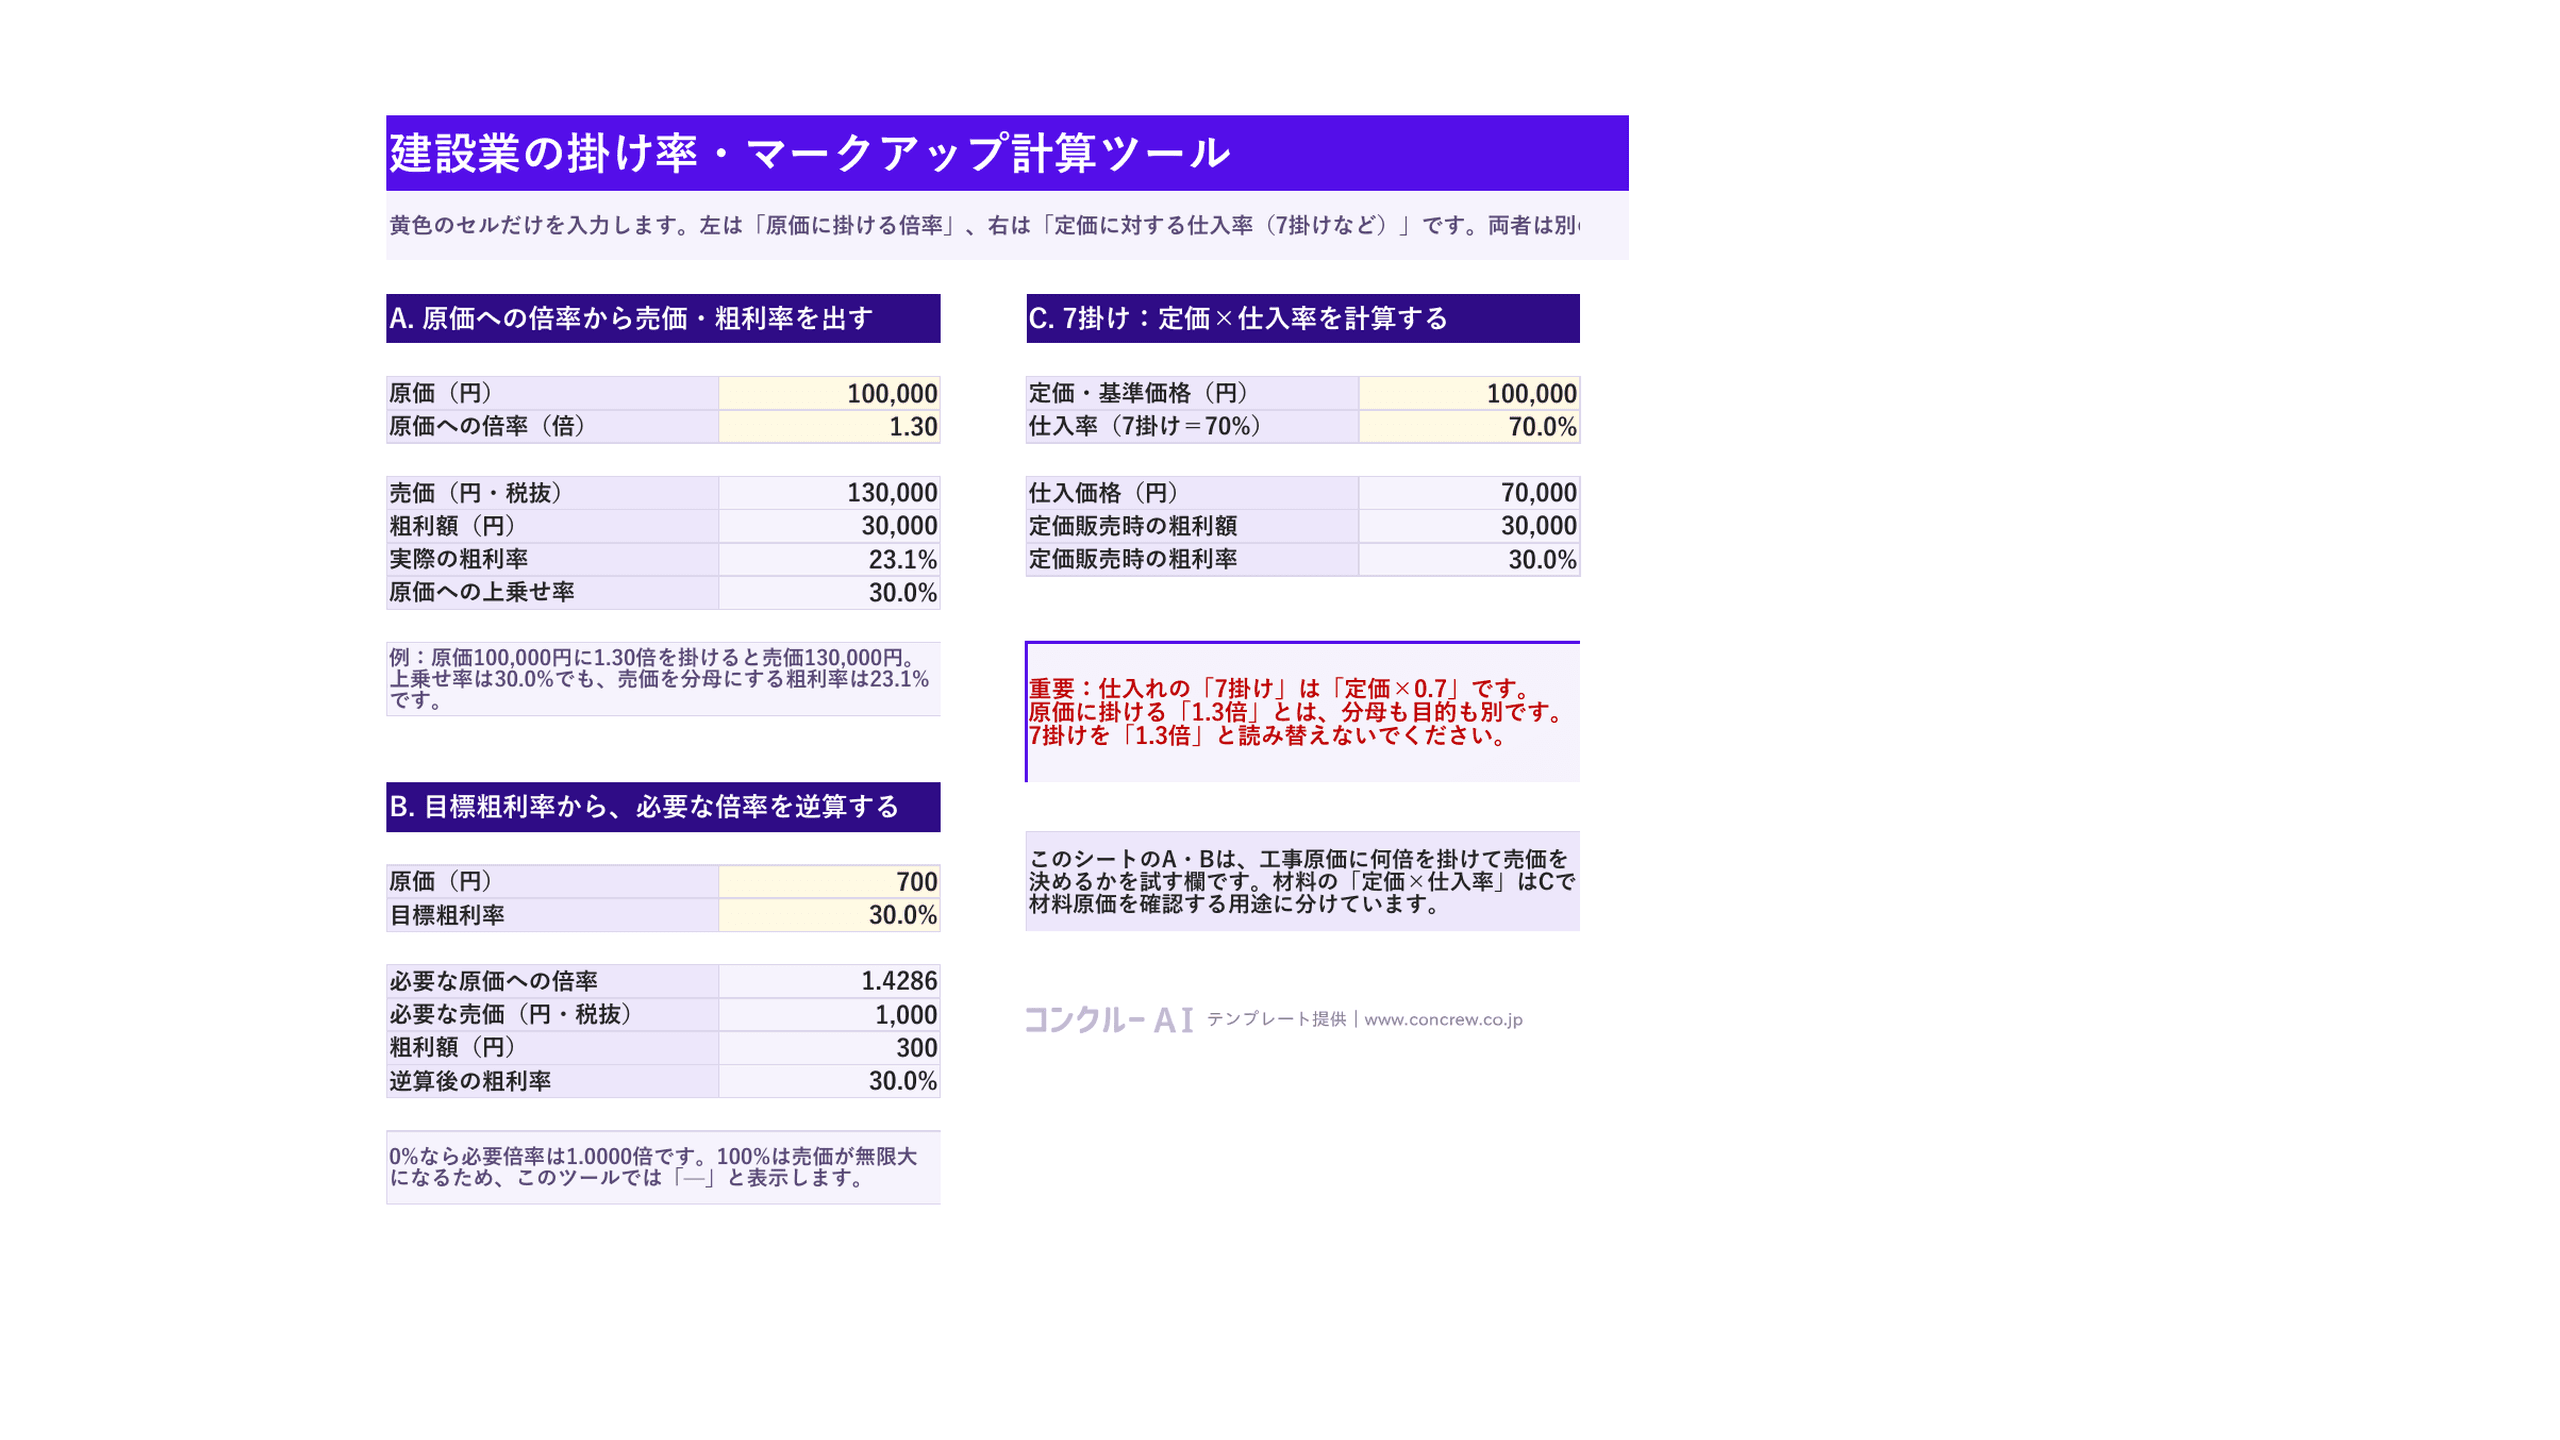Click the 粗利額（円） label in section B
The image size is (2560, 1440).
coord(552,1047)
